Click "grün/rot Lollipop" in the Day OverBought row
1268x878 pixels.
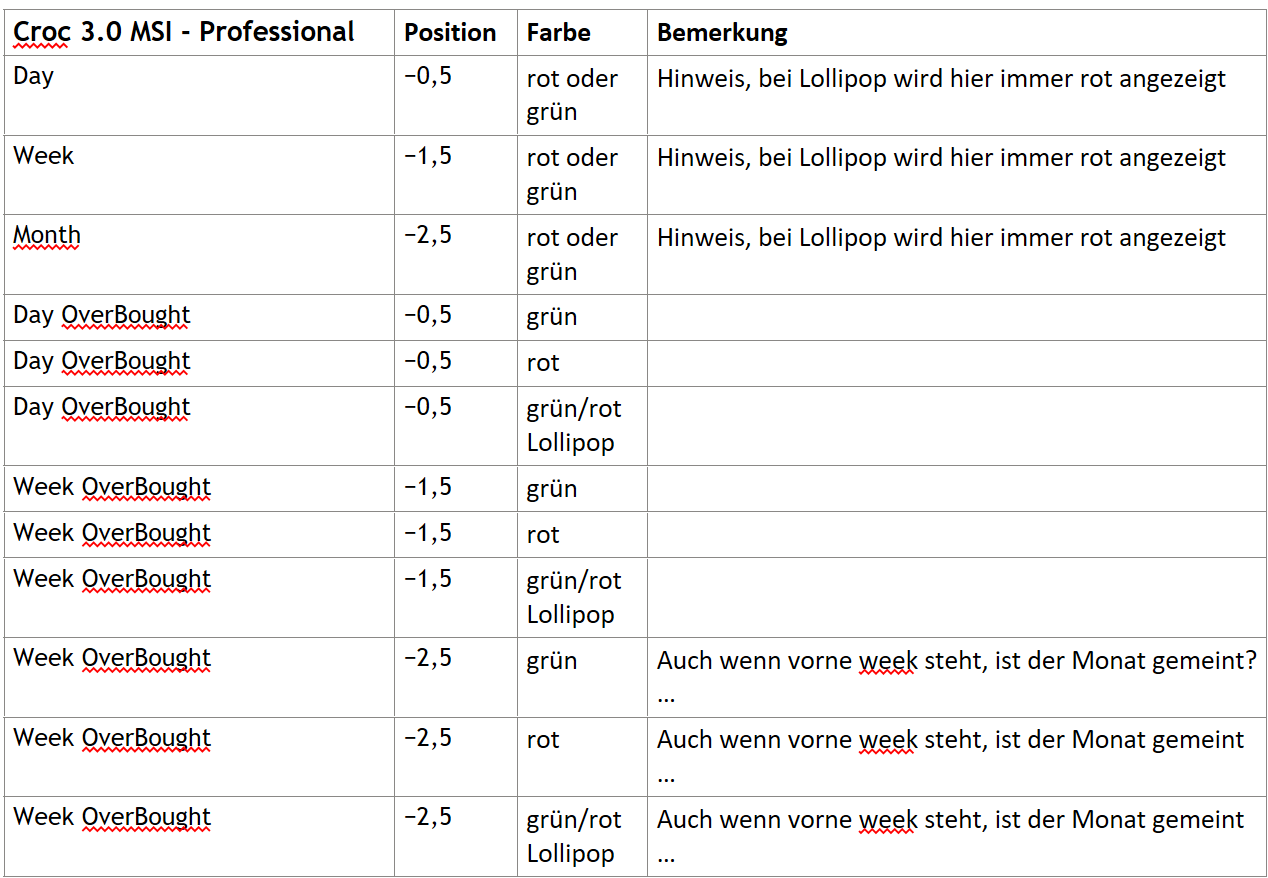click(573, 425)
